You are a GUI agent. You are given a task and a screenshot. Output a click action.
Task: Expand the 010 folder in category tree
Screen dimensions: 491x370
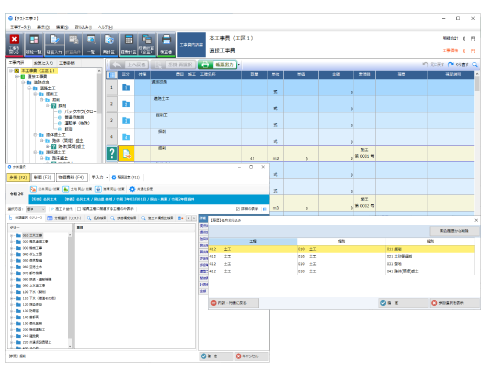pos(12,235)
